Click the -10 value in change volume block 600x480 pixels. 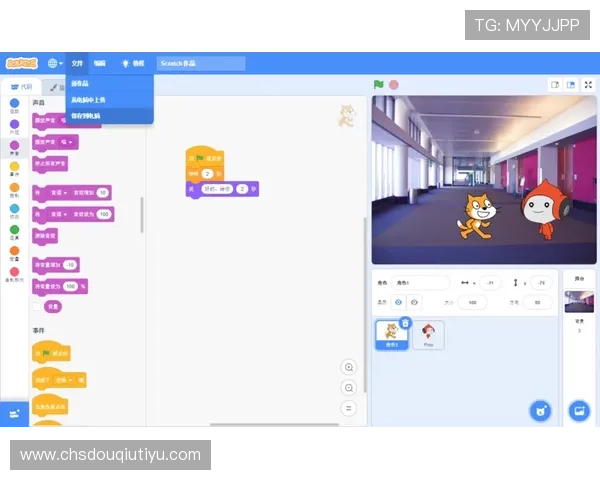click(x=70, y=265)
